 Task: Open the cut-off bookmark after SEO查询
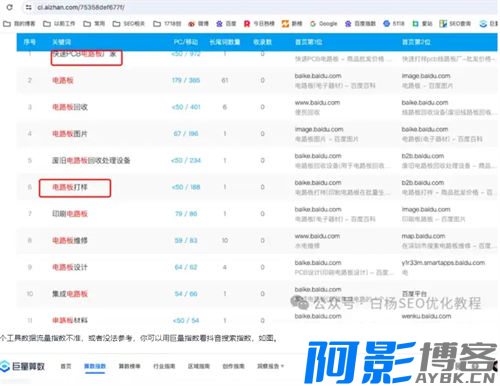(488, 24)
